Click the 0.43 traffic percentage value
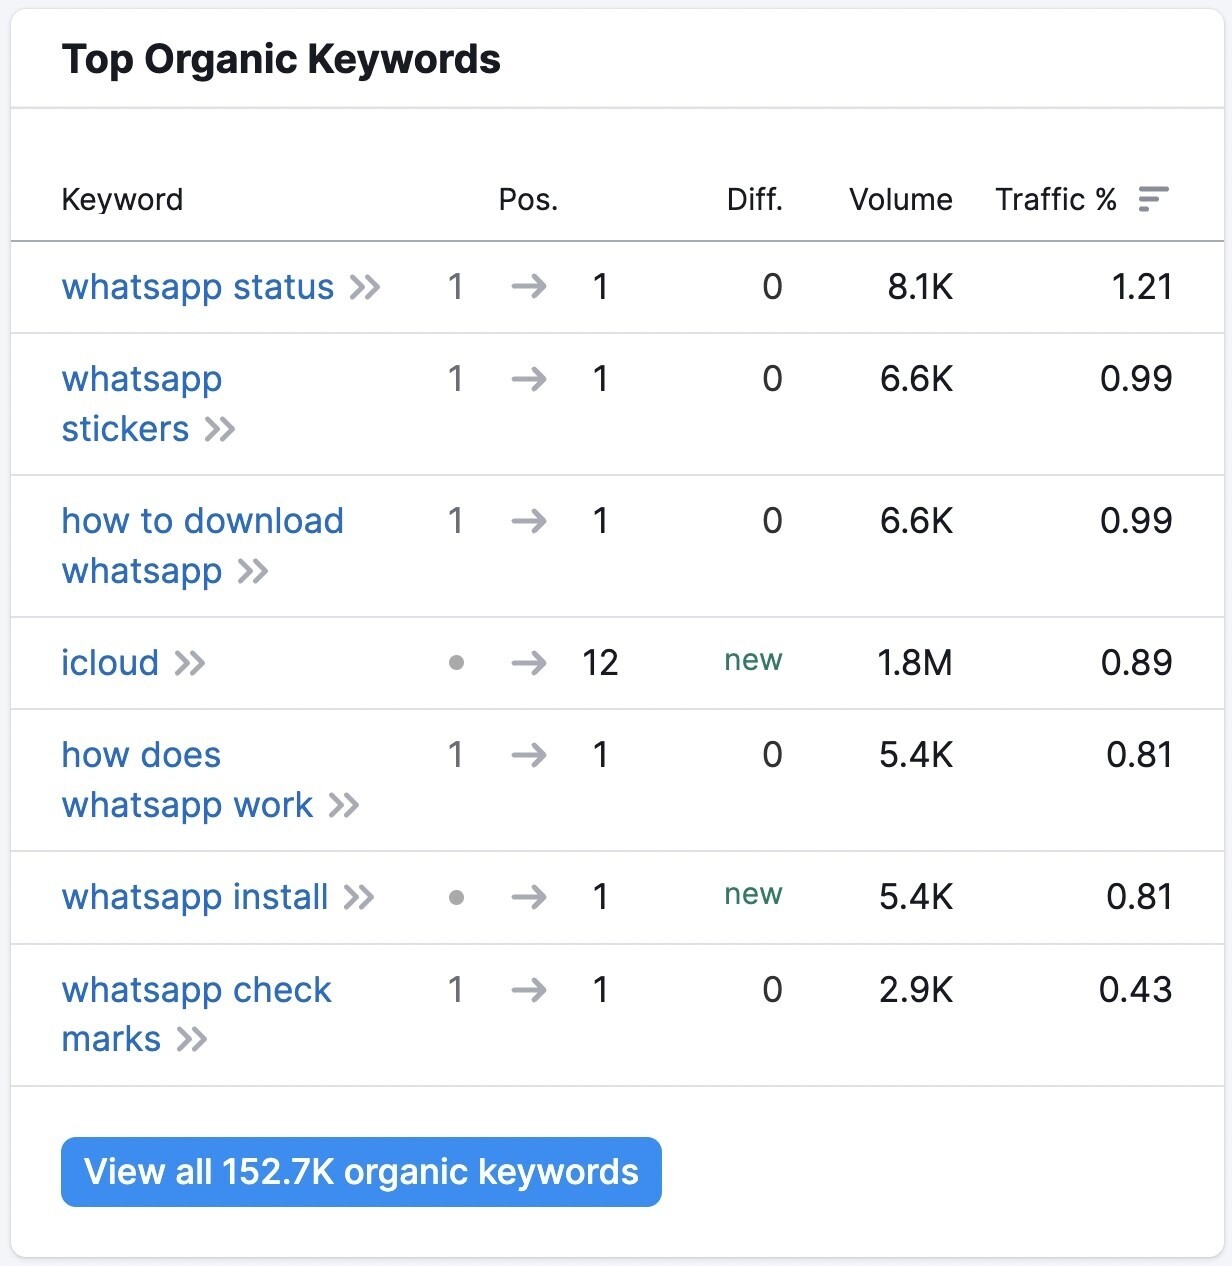Image resolution: width=1232 pixels, height=1266 pixels. click(1135, 990)
